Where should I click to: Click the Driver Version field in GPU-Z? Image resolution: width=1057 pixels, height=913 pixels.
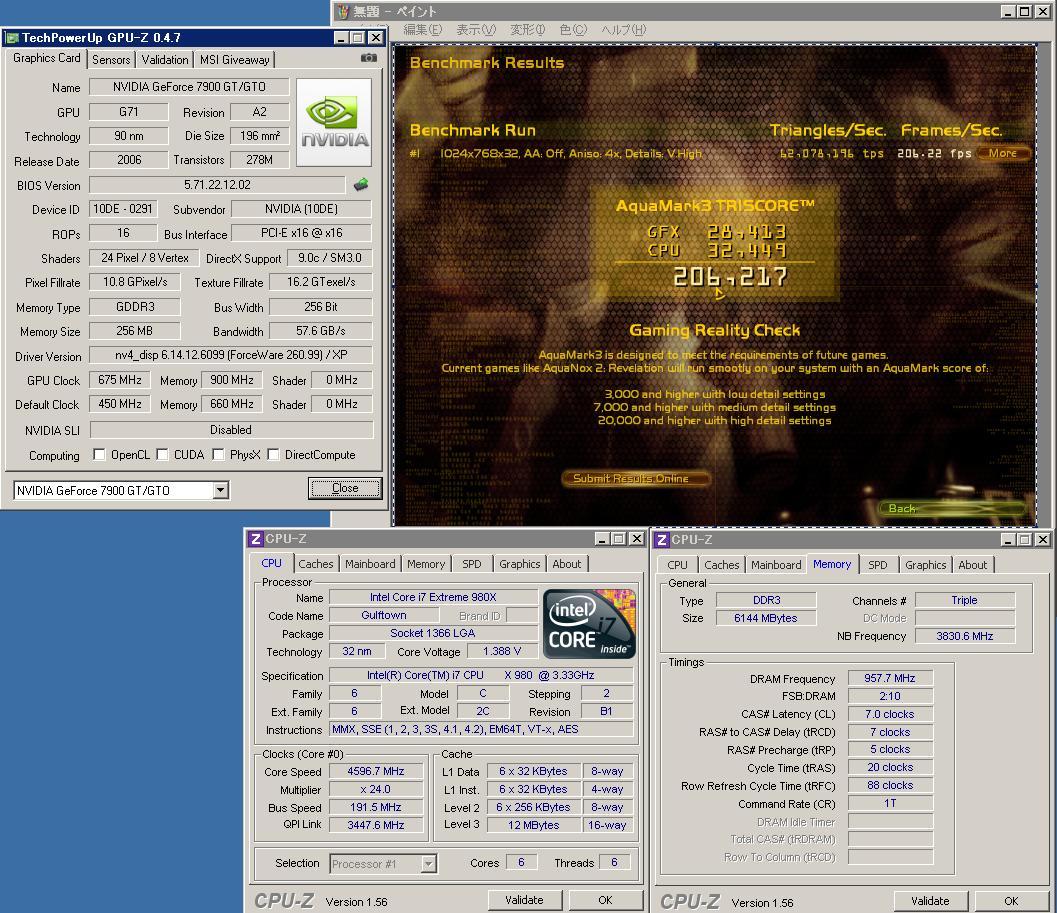coord(231,355)
